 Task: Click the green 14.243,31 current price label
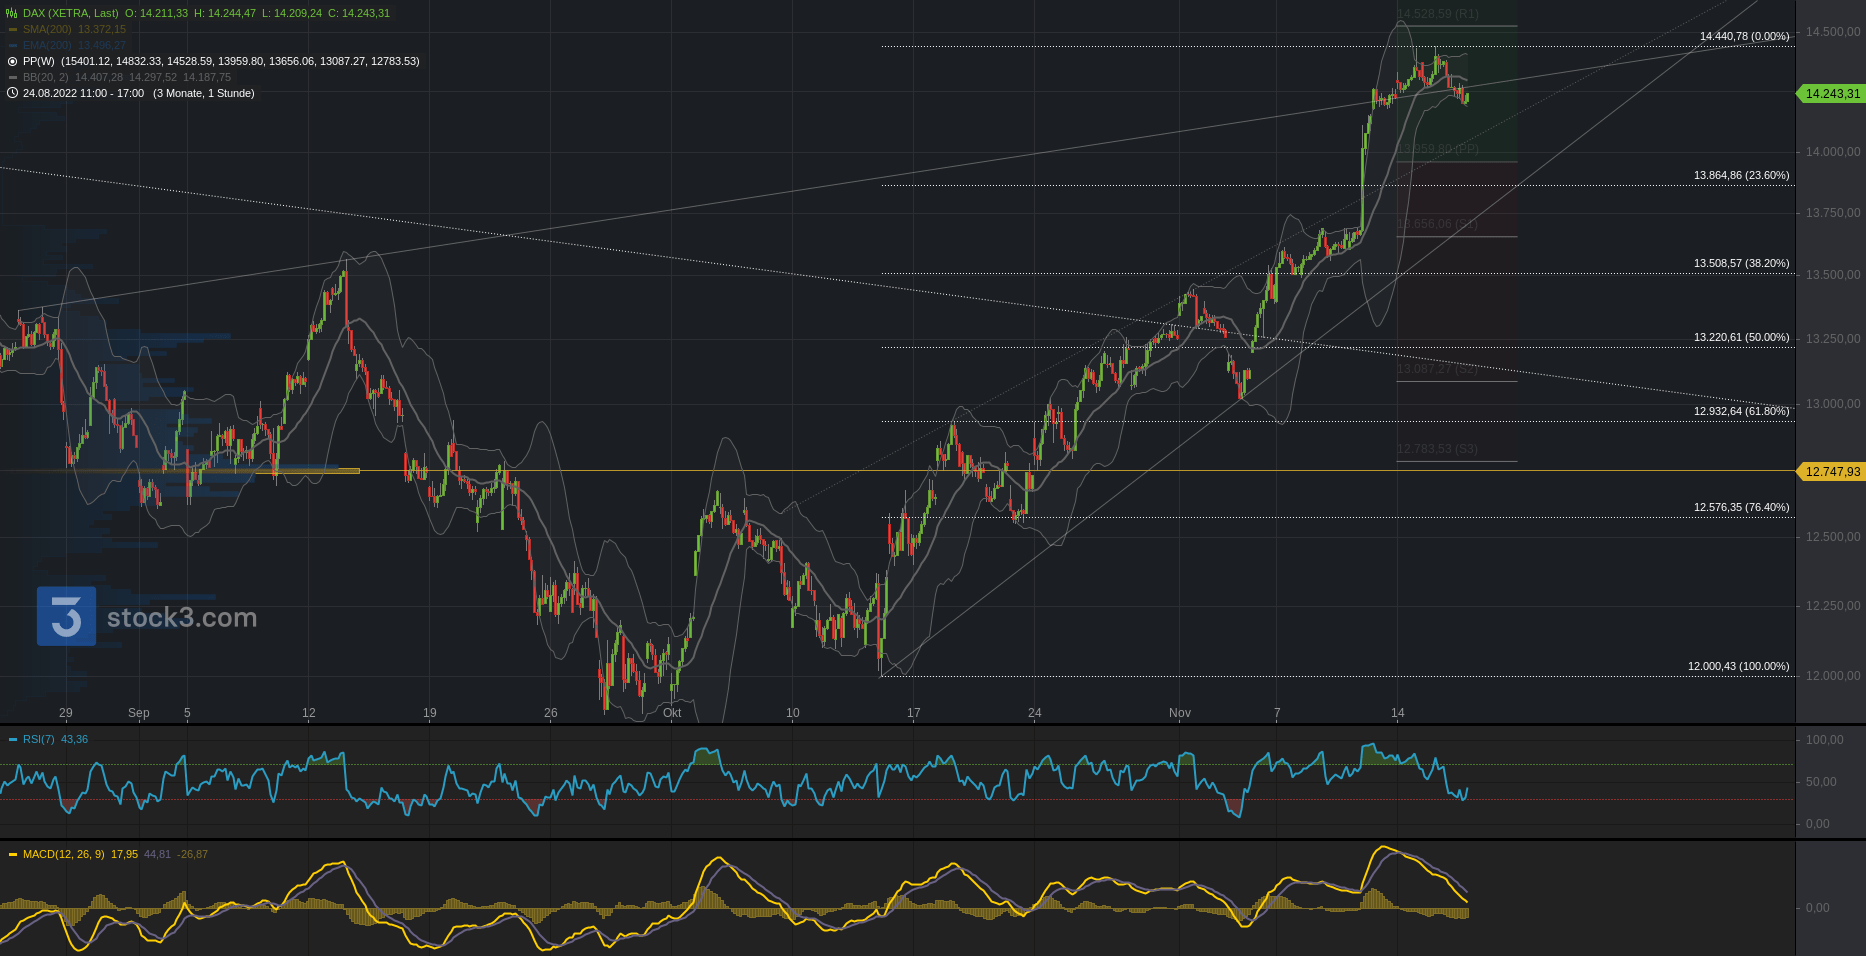[x=1832, y=93]
